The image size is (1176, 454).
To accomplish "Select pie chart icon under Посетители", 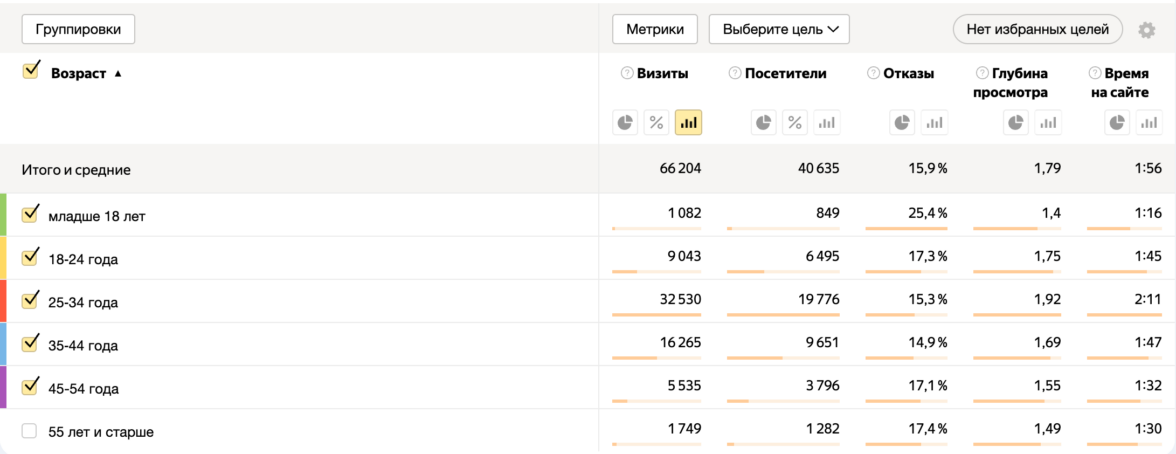I will pos(764,122).
